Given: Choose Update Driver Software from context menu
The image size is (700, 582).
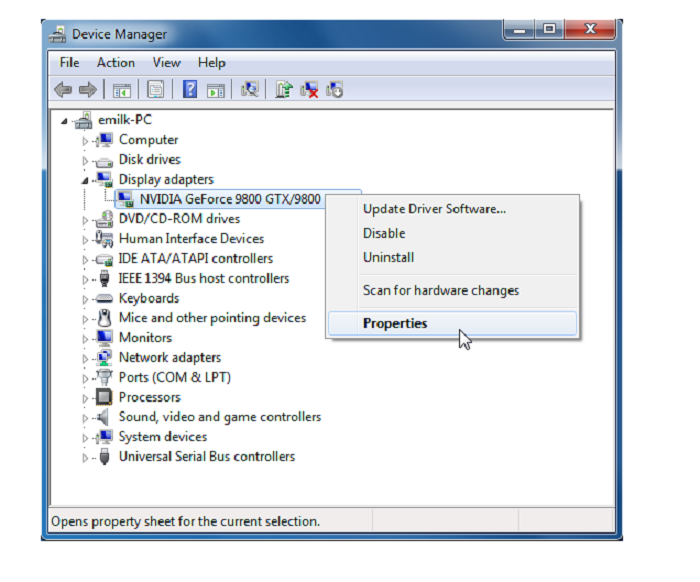Looking at the screenshot, I should (x=452, y=209).
